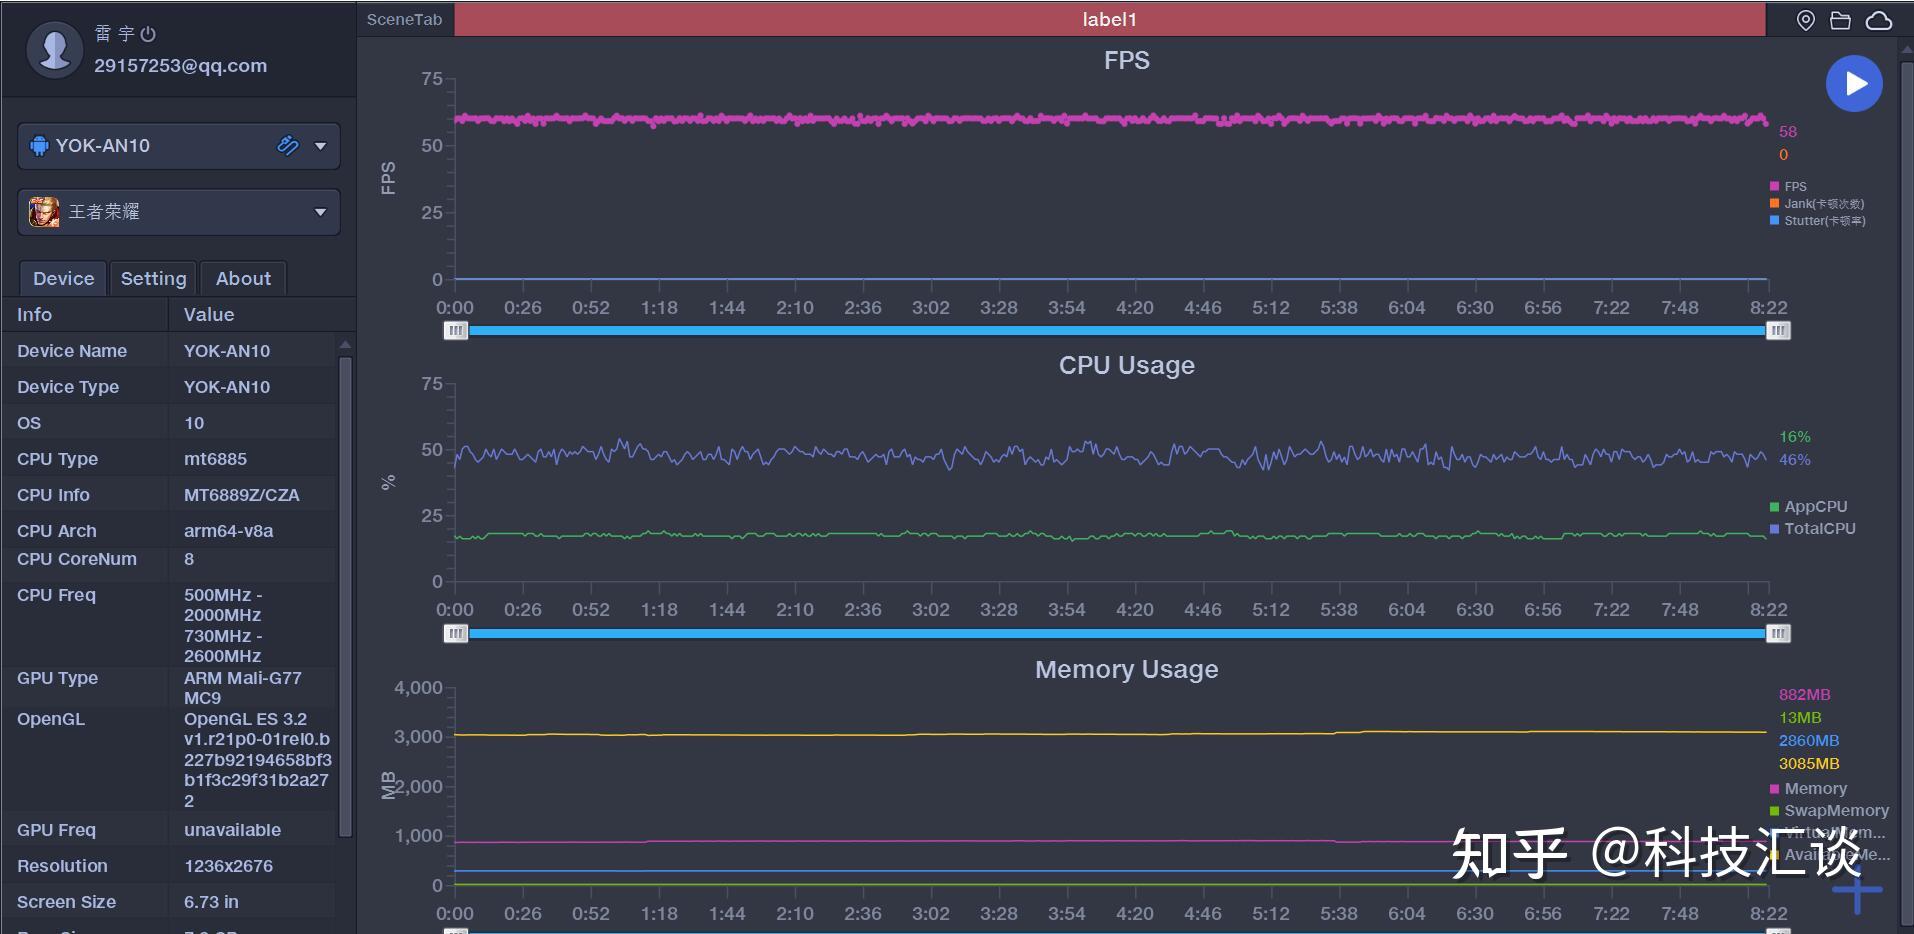Click the SceneTab label

[x=404, y=19]
